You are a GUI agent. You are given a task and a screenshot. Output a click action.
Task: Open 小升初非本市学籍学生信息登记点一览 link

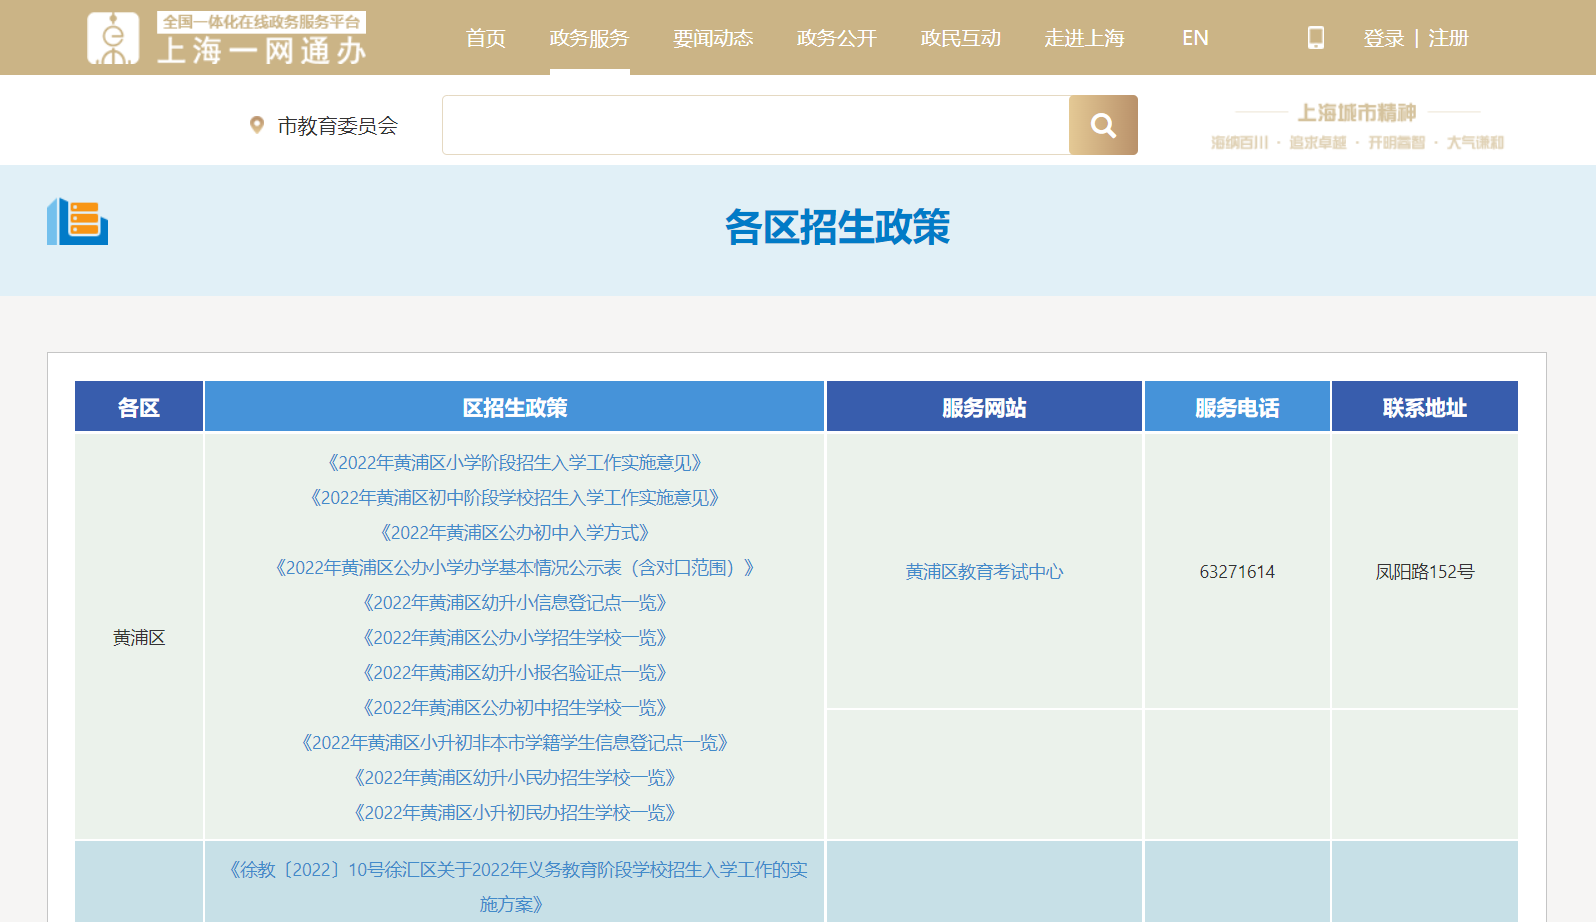click(x=515, y=743)
